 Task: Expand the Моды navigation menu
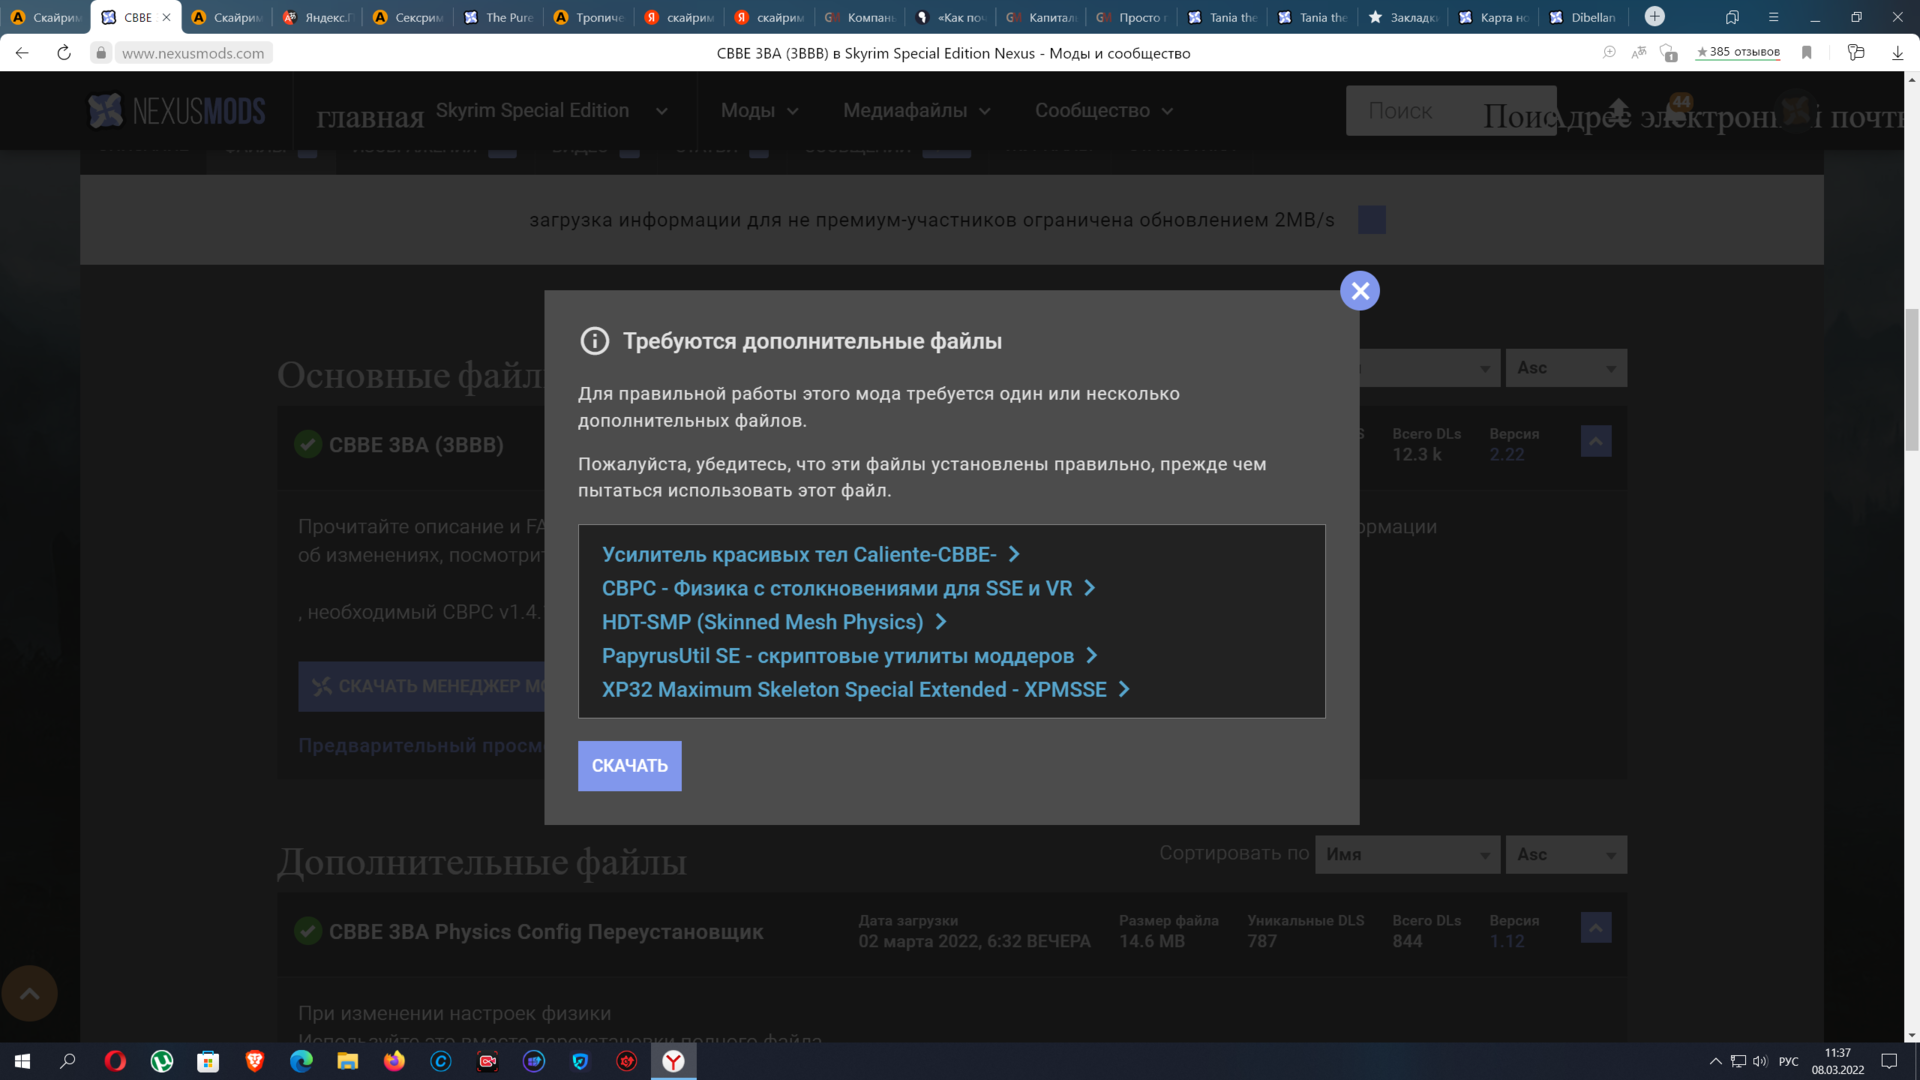pyautogui.click(x=759, y=111)
